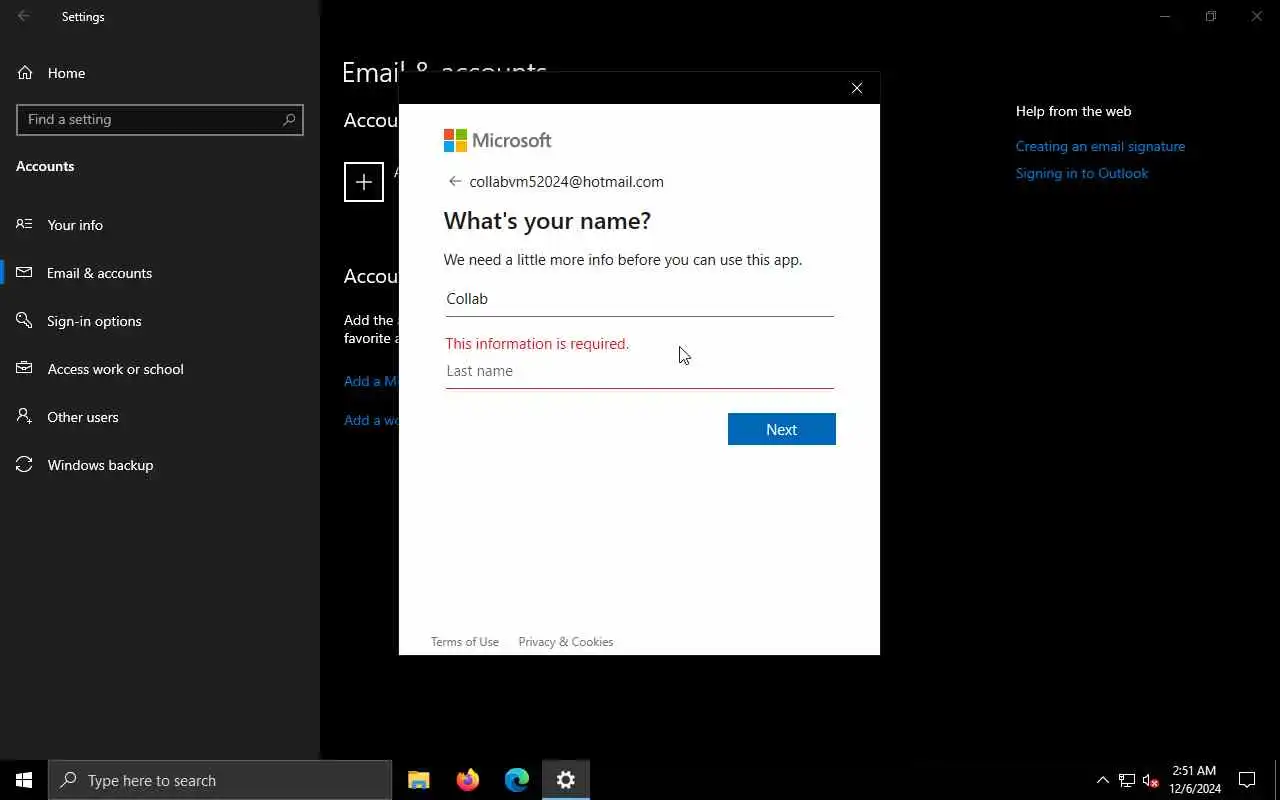
Task: Click the muted volume tray icon
Action: pos(1151,780)
